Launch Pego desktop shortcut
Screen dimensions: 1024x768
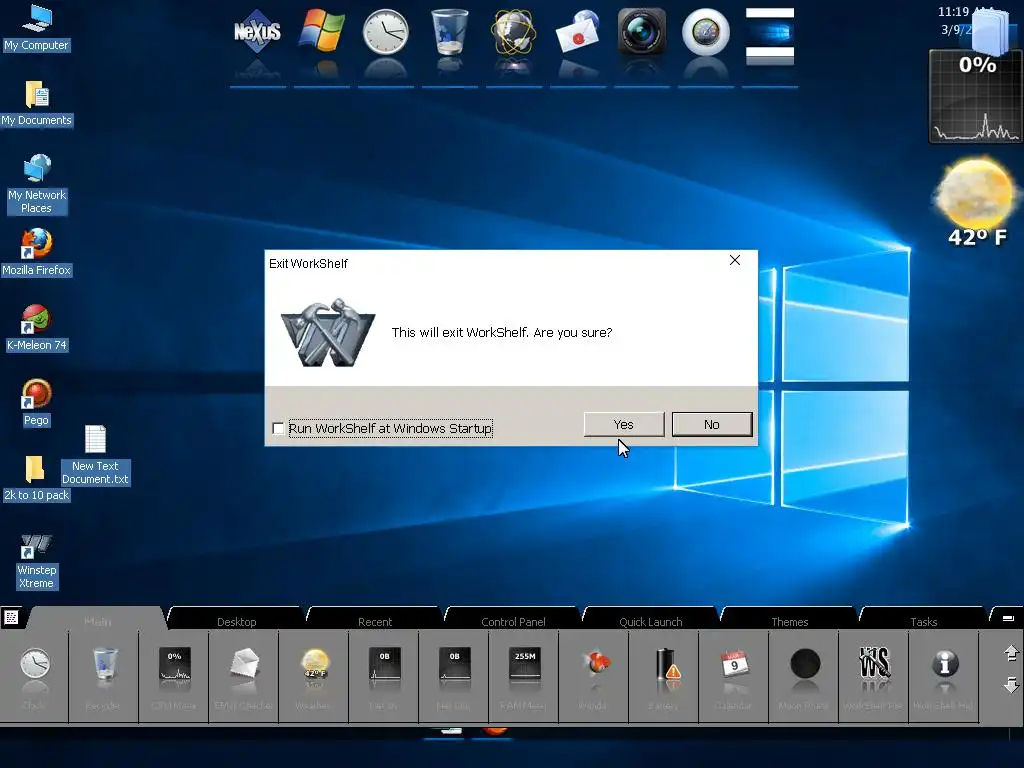37,402
